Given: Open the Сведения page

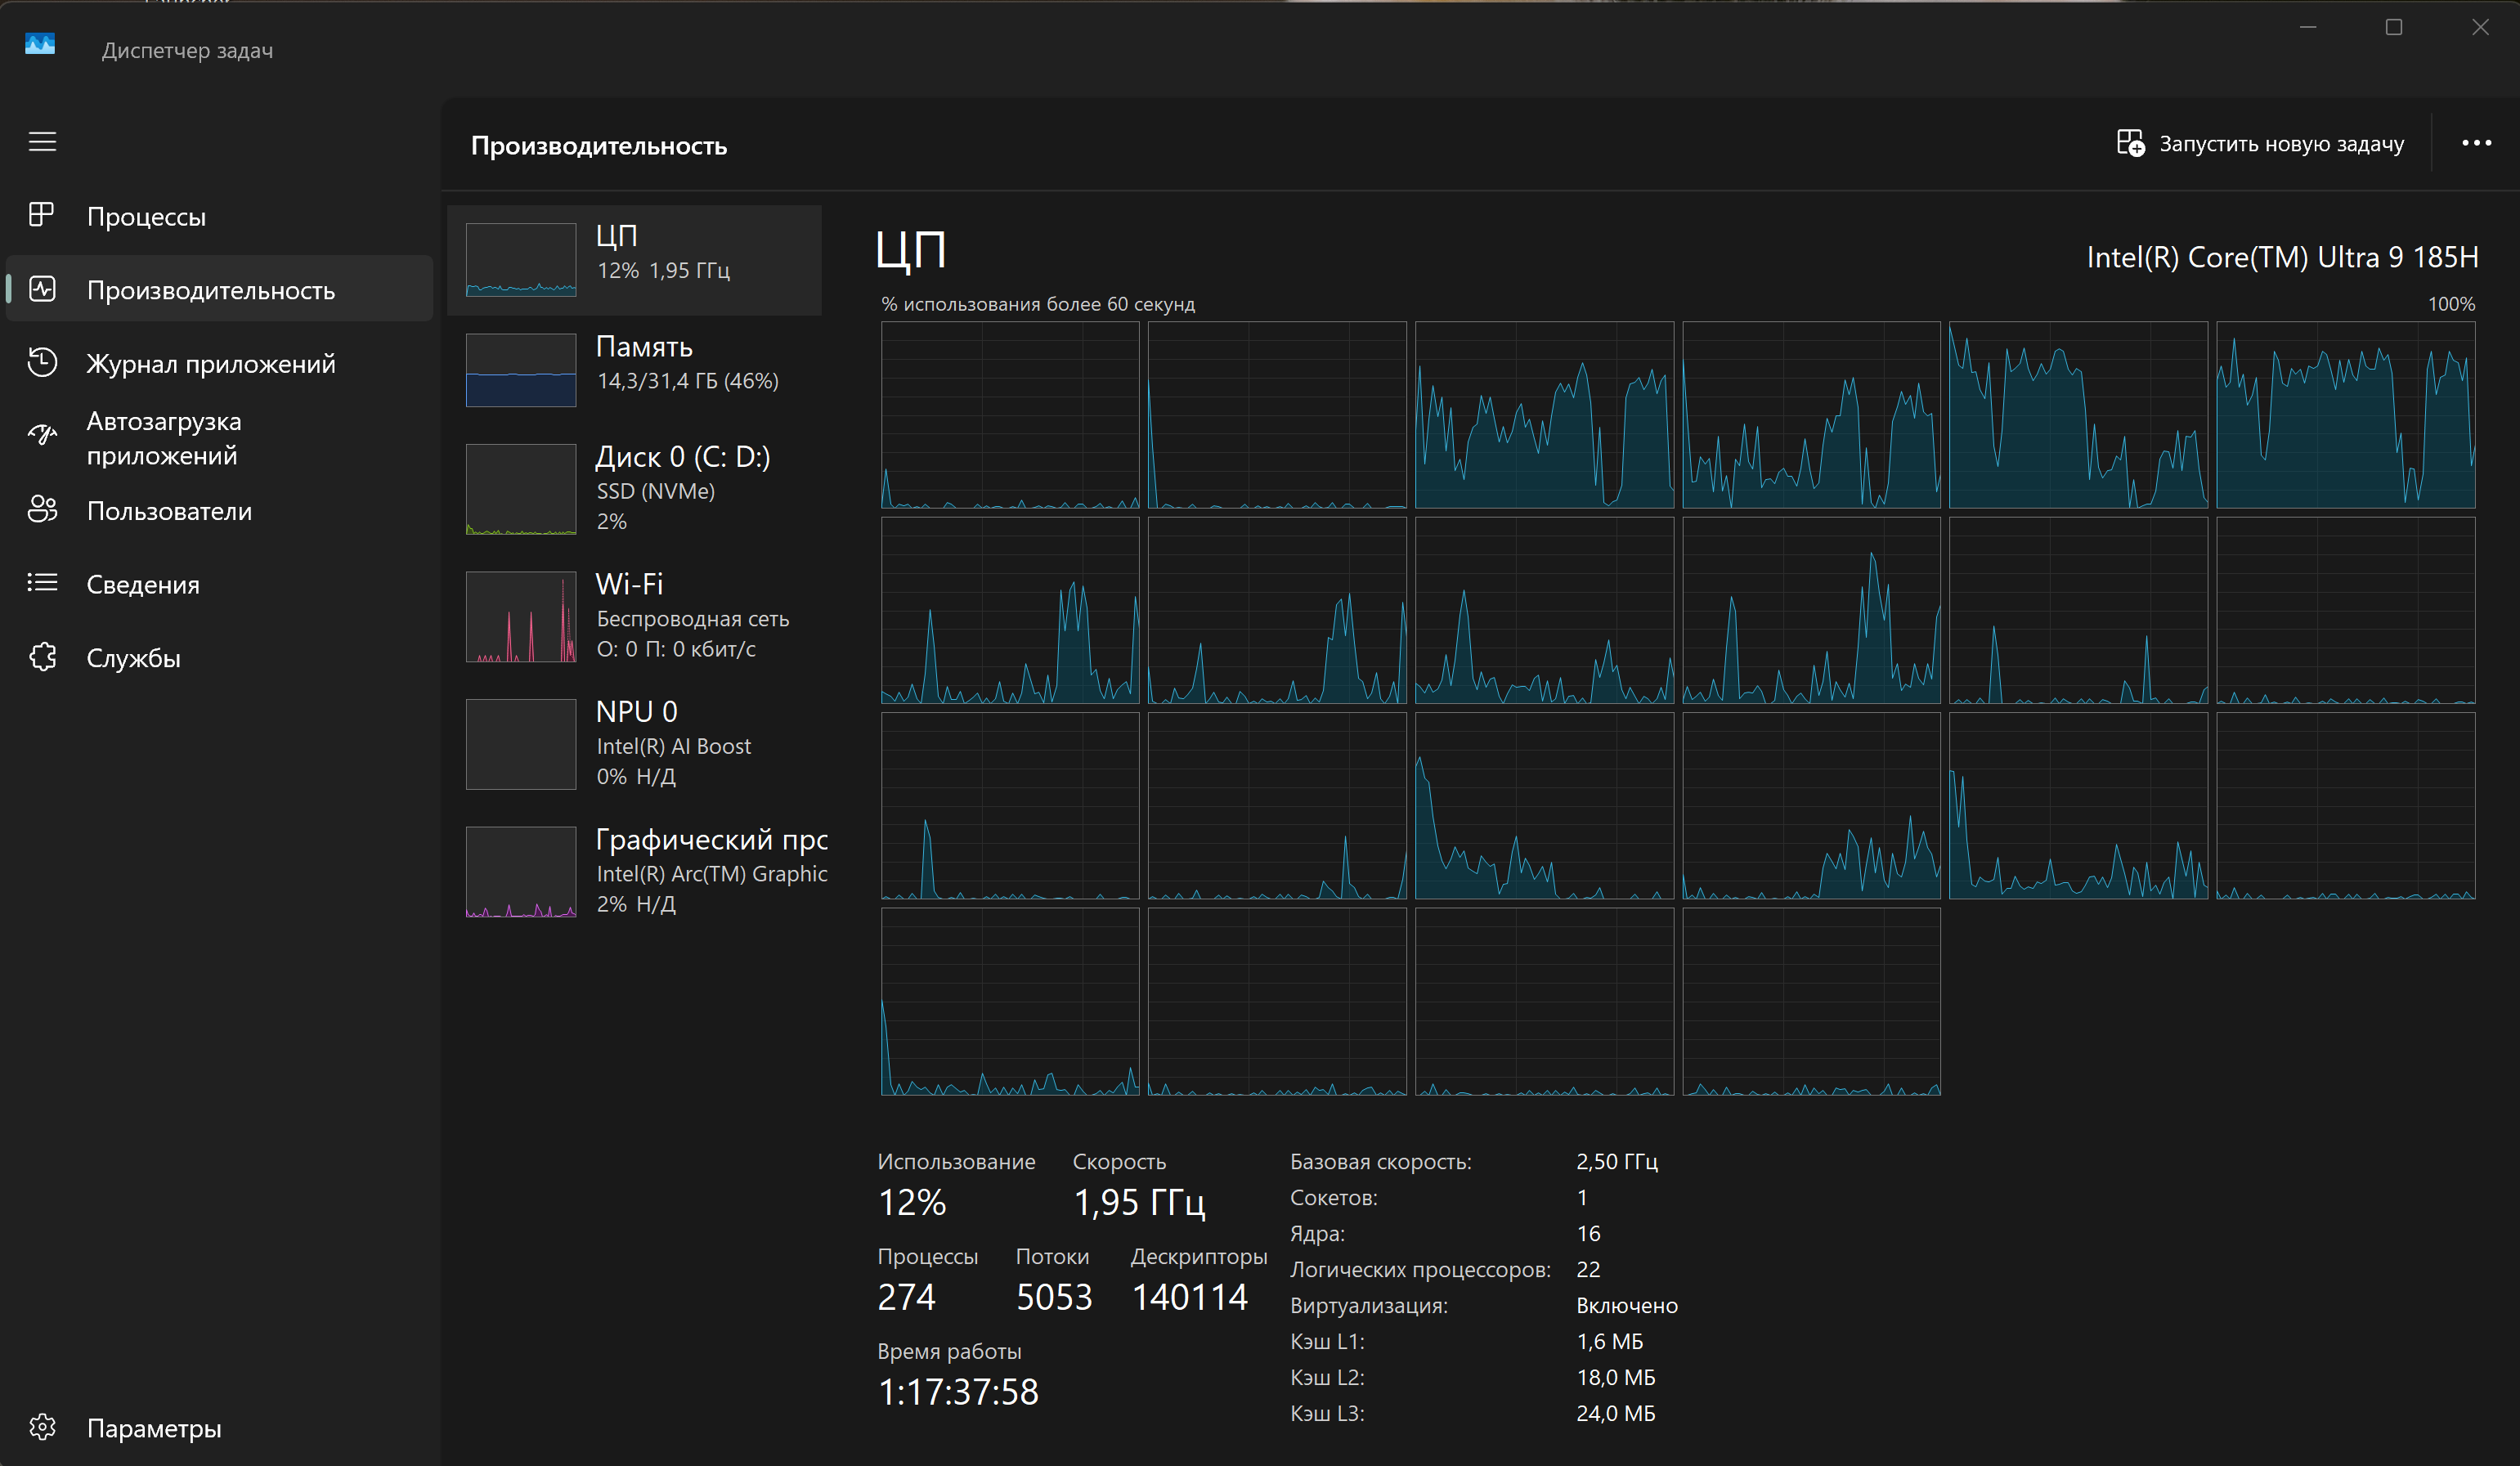Looking at the screenshot, I should coord(219,584).
